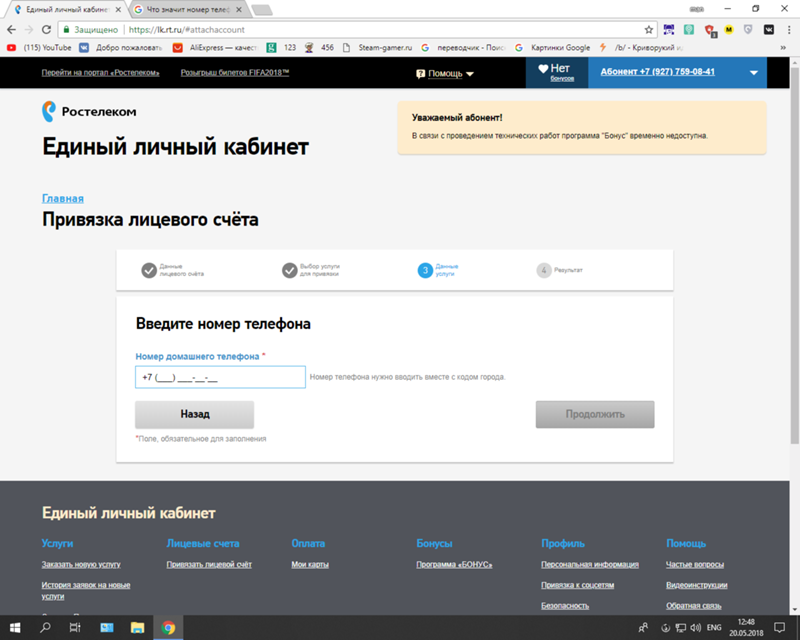Image resolution: width=800 pixels, height=640 pixels.
Task: Click the back navigation arrow dropdown
Action: [x=12, y=29]
